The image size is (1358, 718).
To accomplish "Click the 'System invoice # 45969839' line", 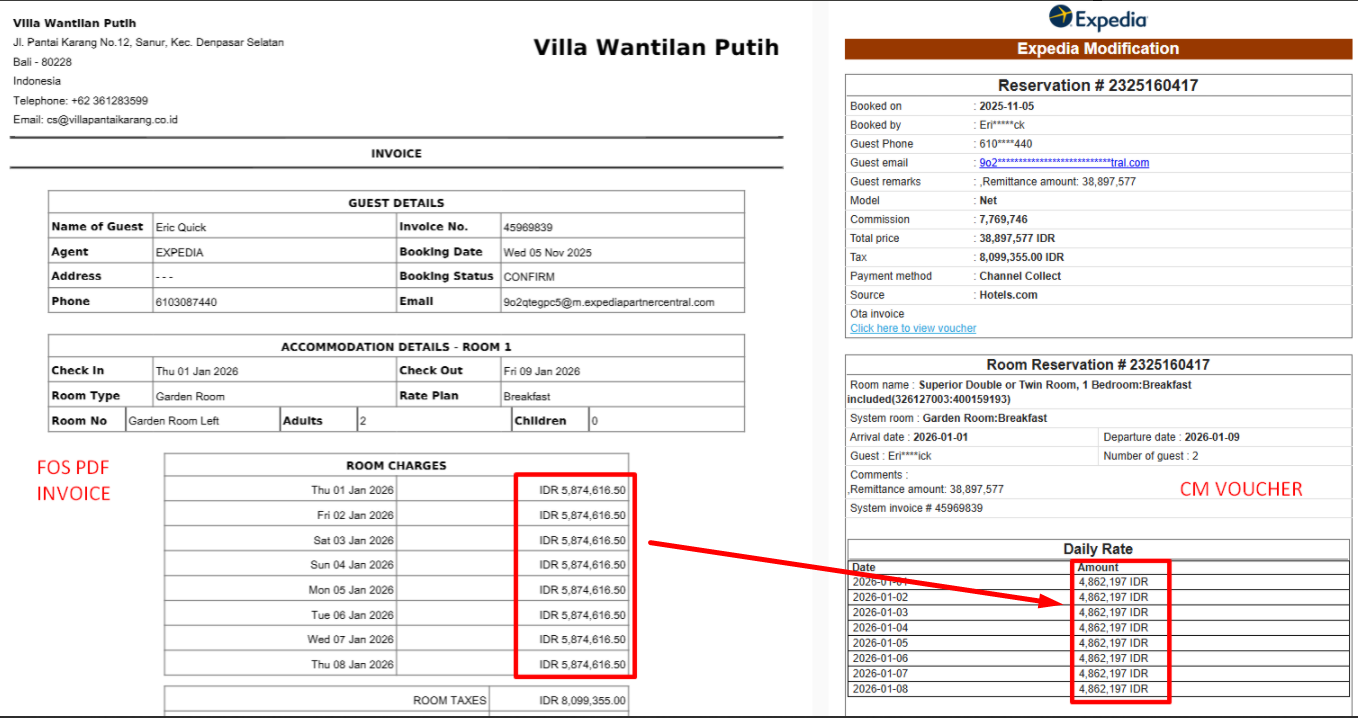I will 916,508.
